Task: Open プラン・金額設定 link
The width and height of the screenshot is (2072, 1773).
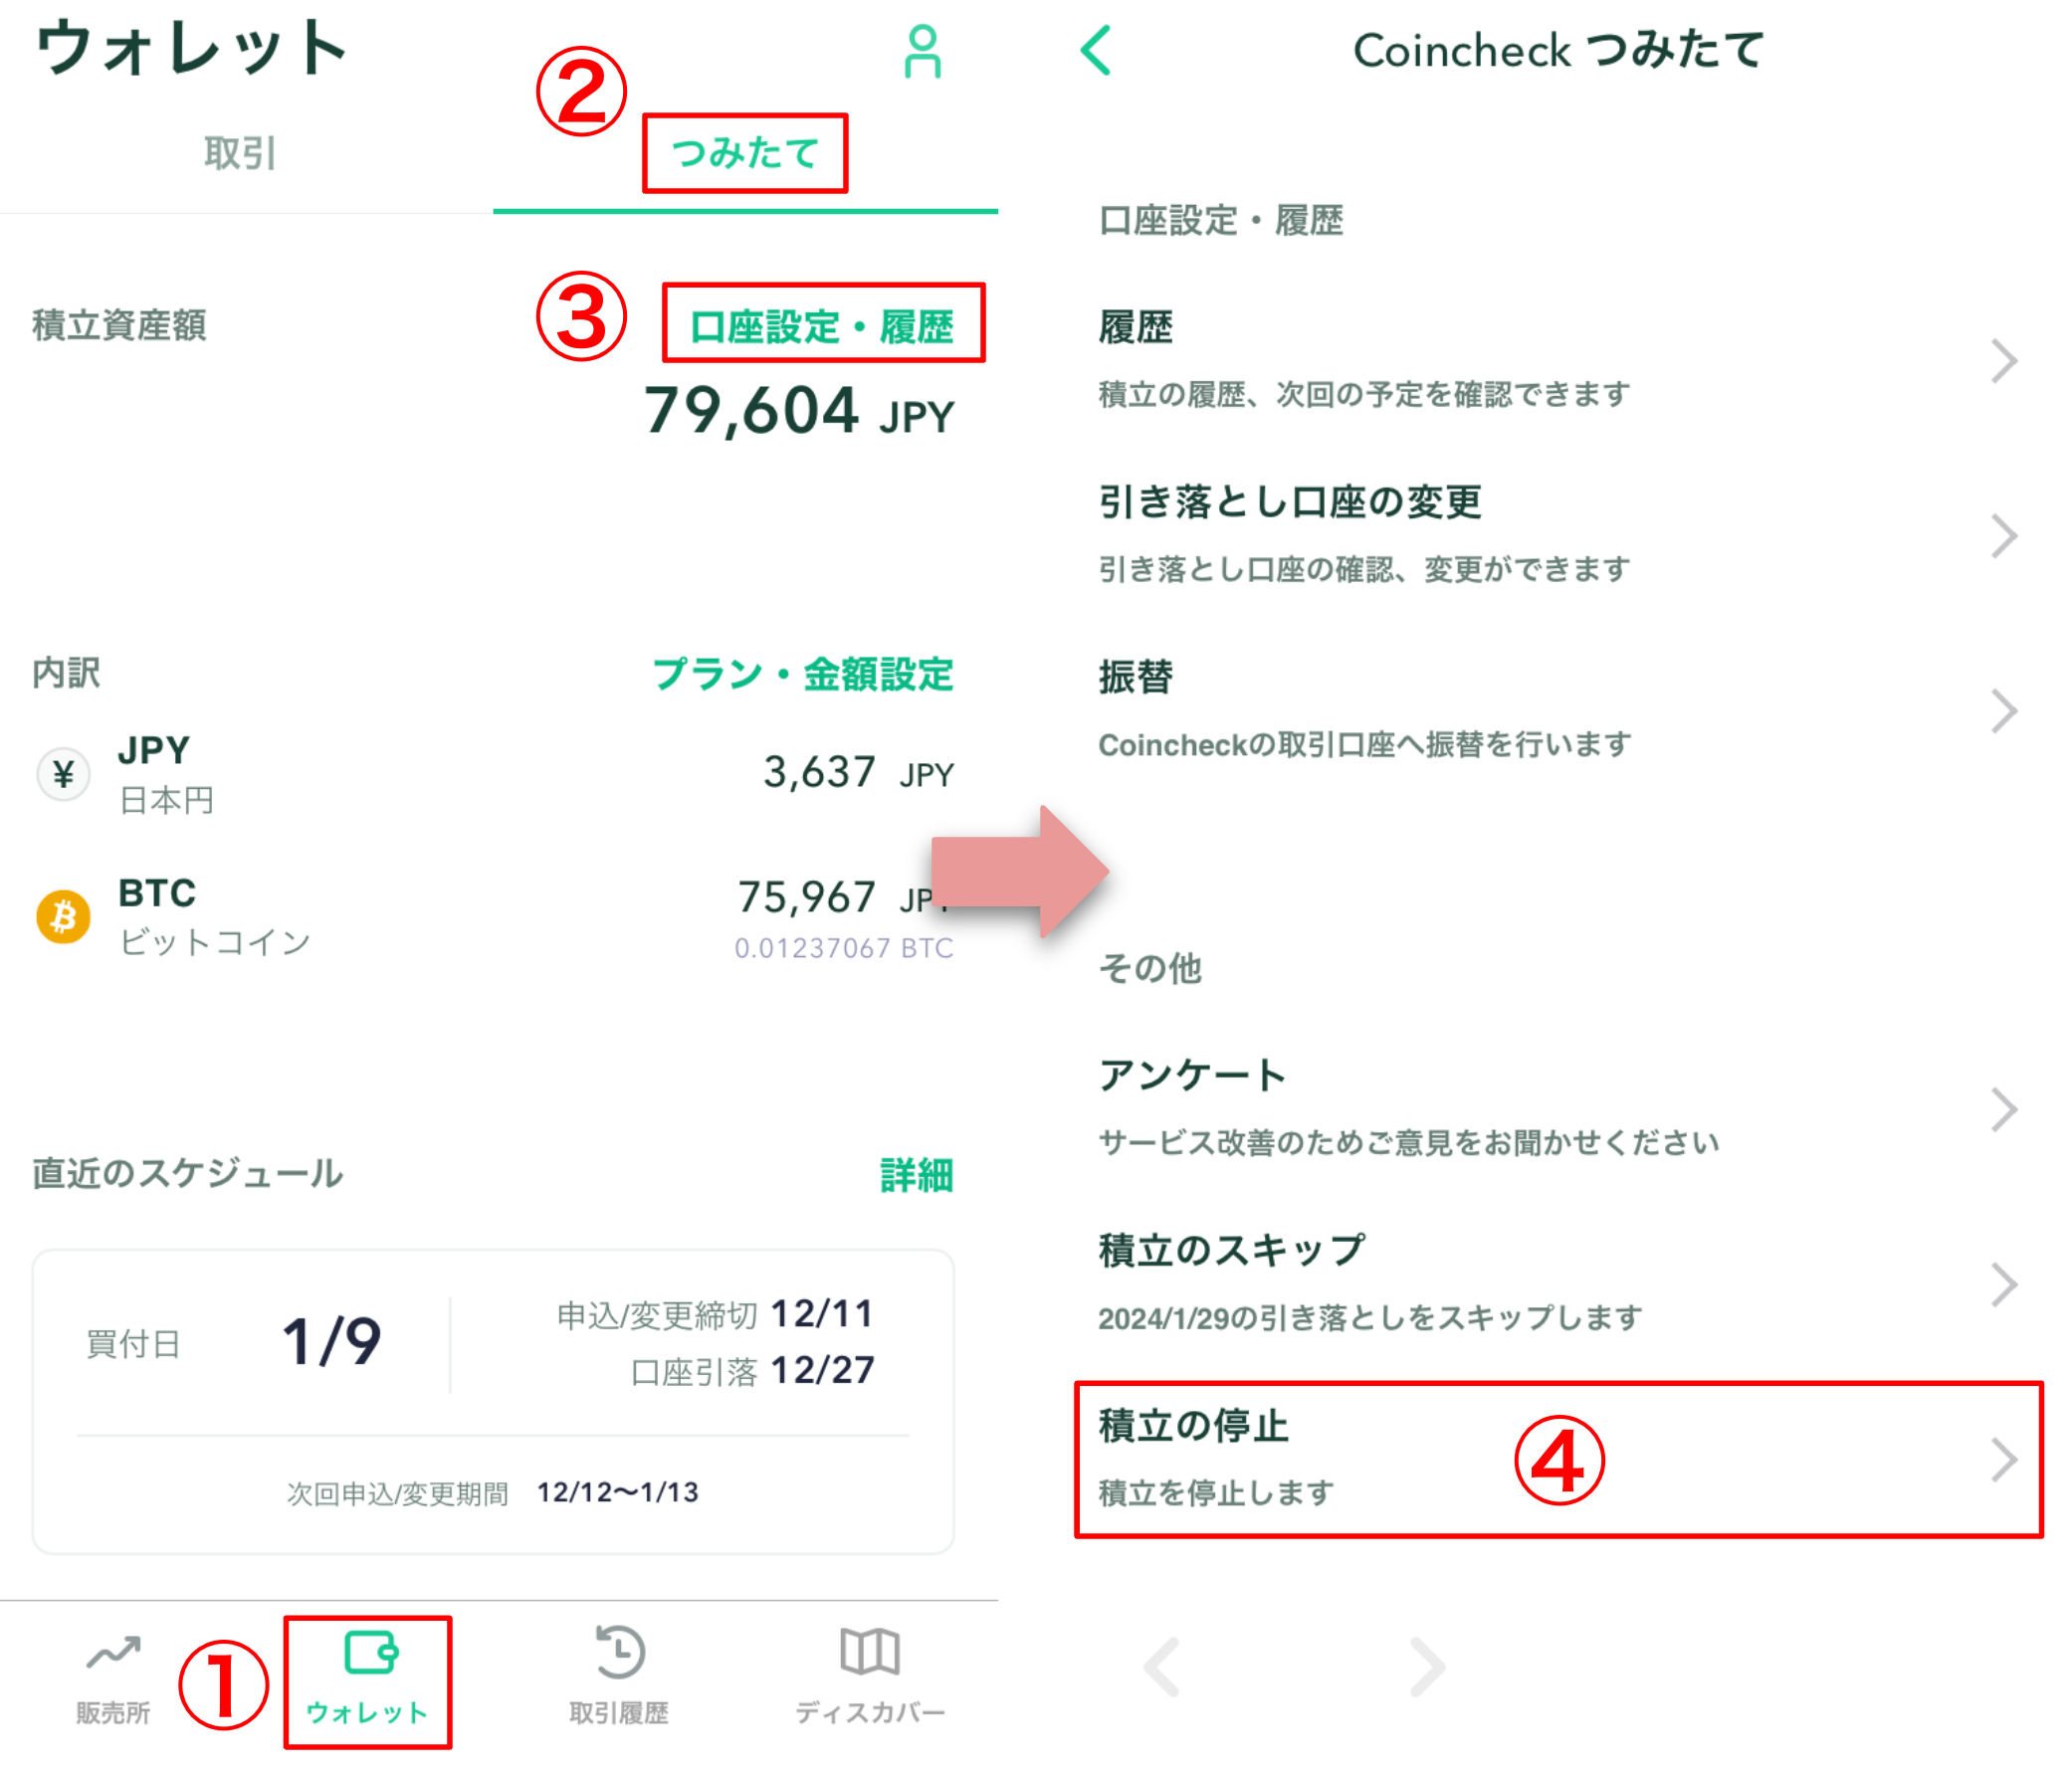Action: [803, 674]
